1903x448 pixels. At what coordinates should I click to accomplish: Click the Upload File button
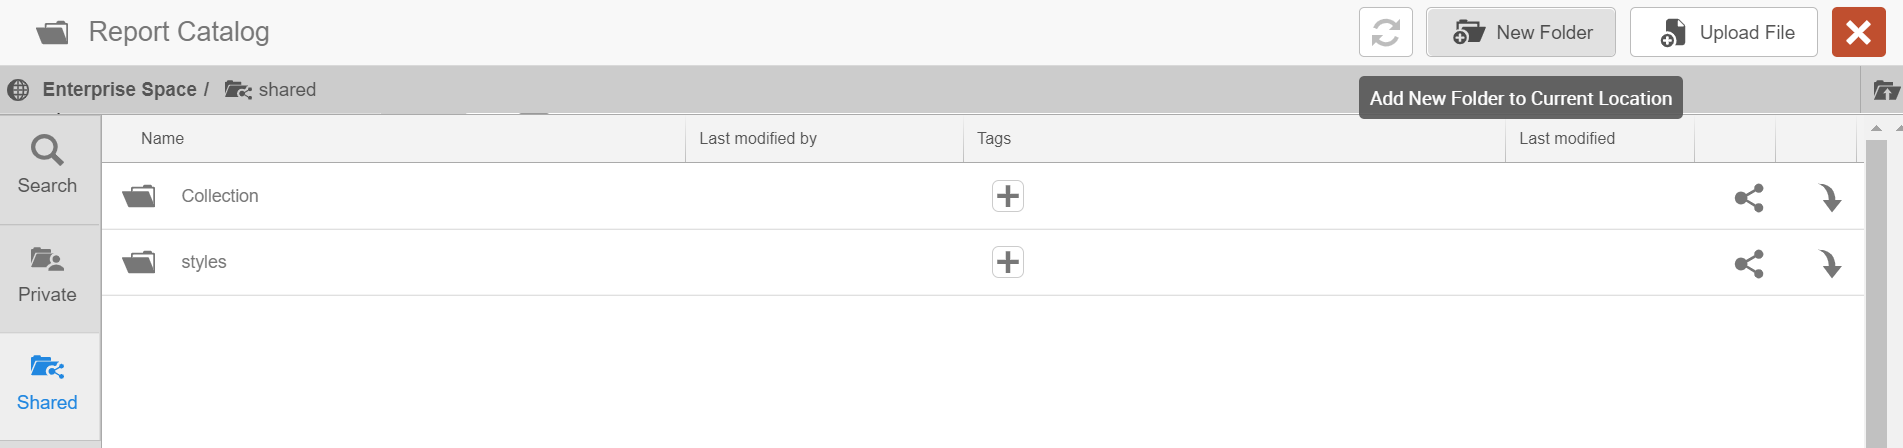pyautogui.click(x=1723, y=33)
